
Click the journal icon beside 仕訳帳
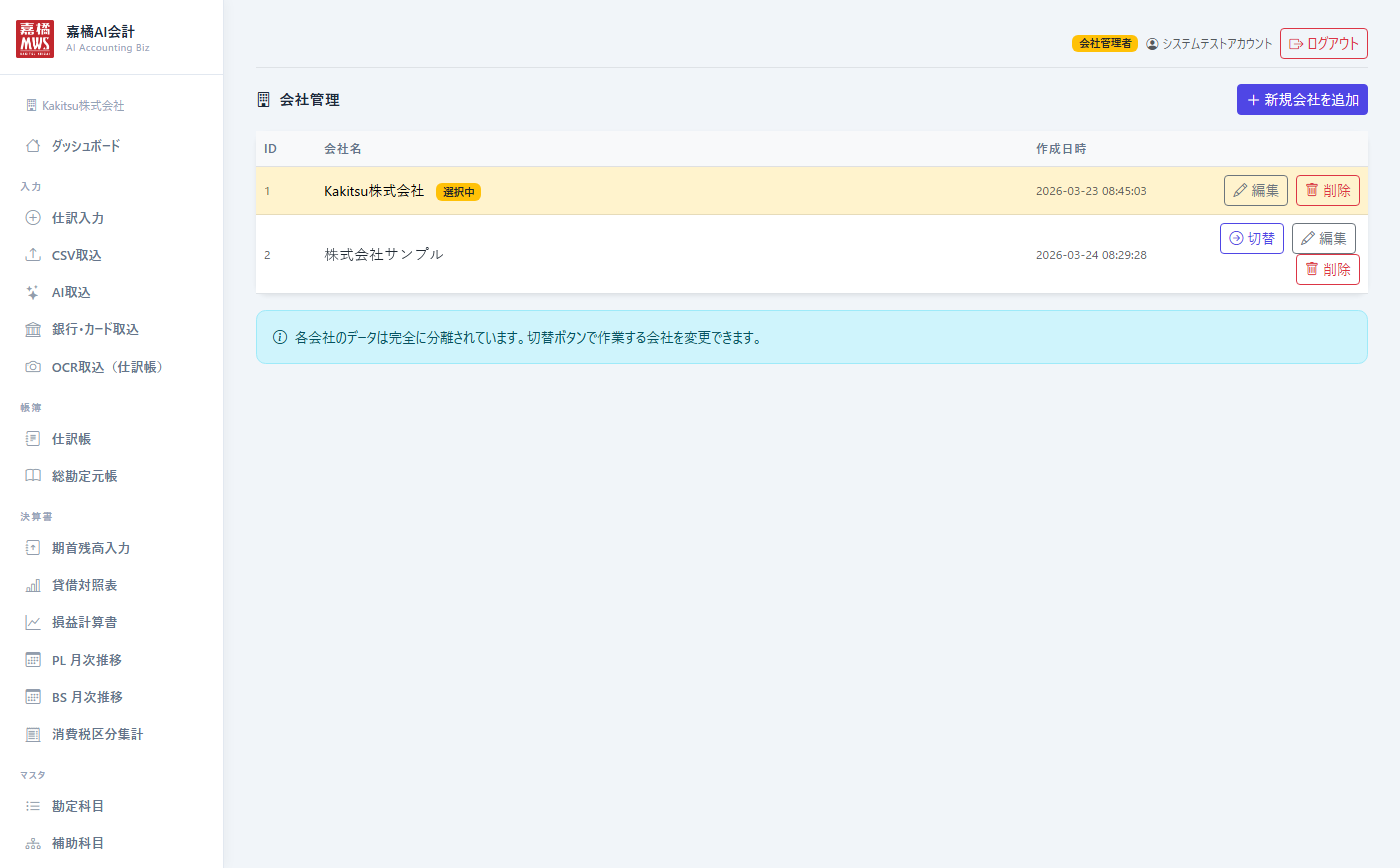coord(32,439)
